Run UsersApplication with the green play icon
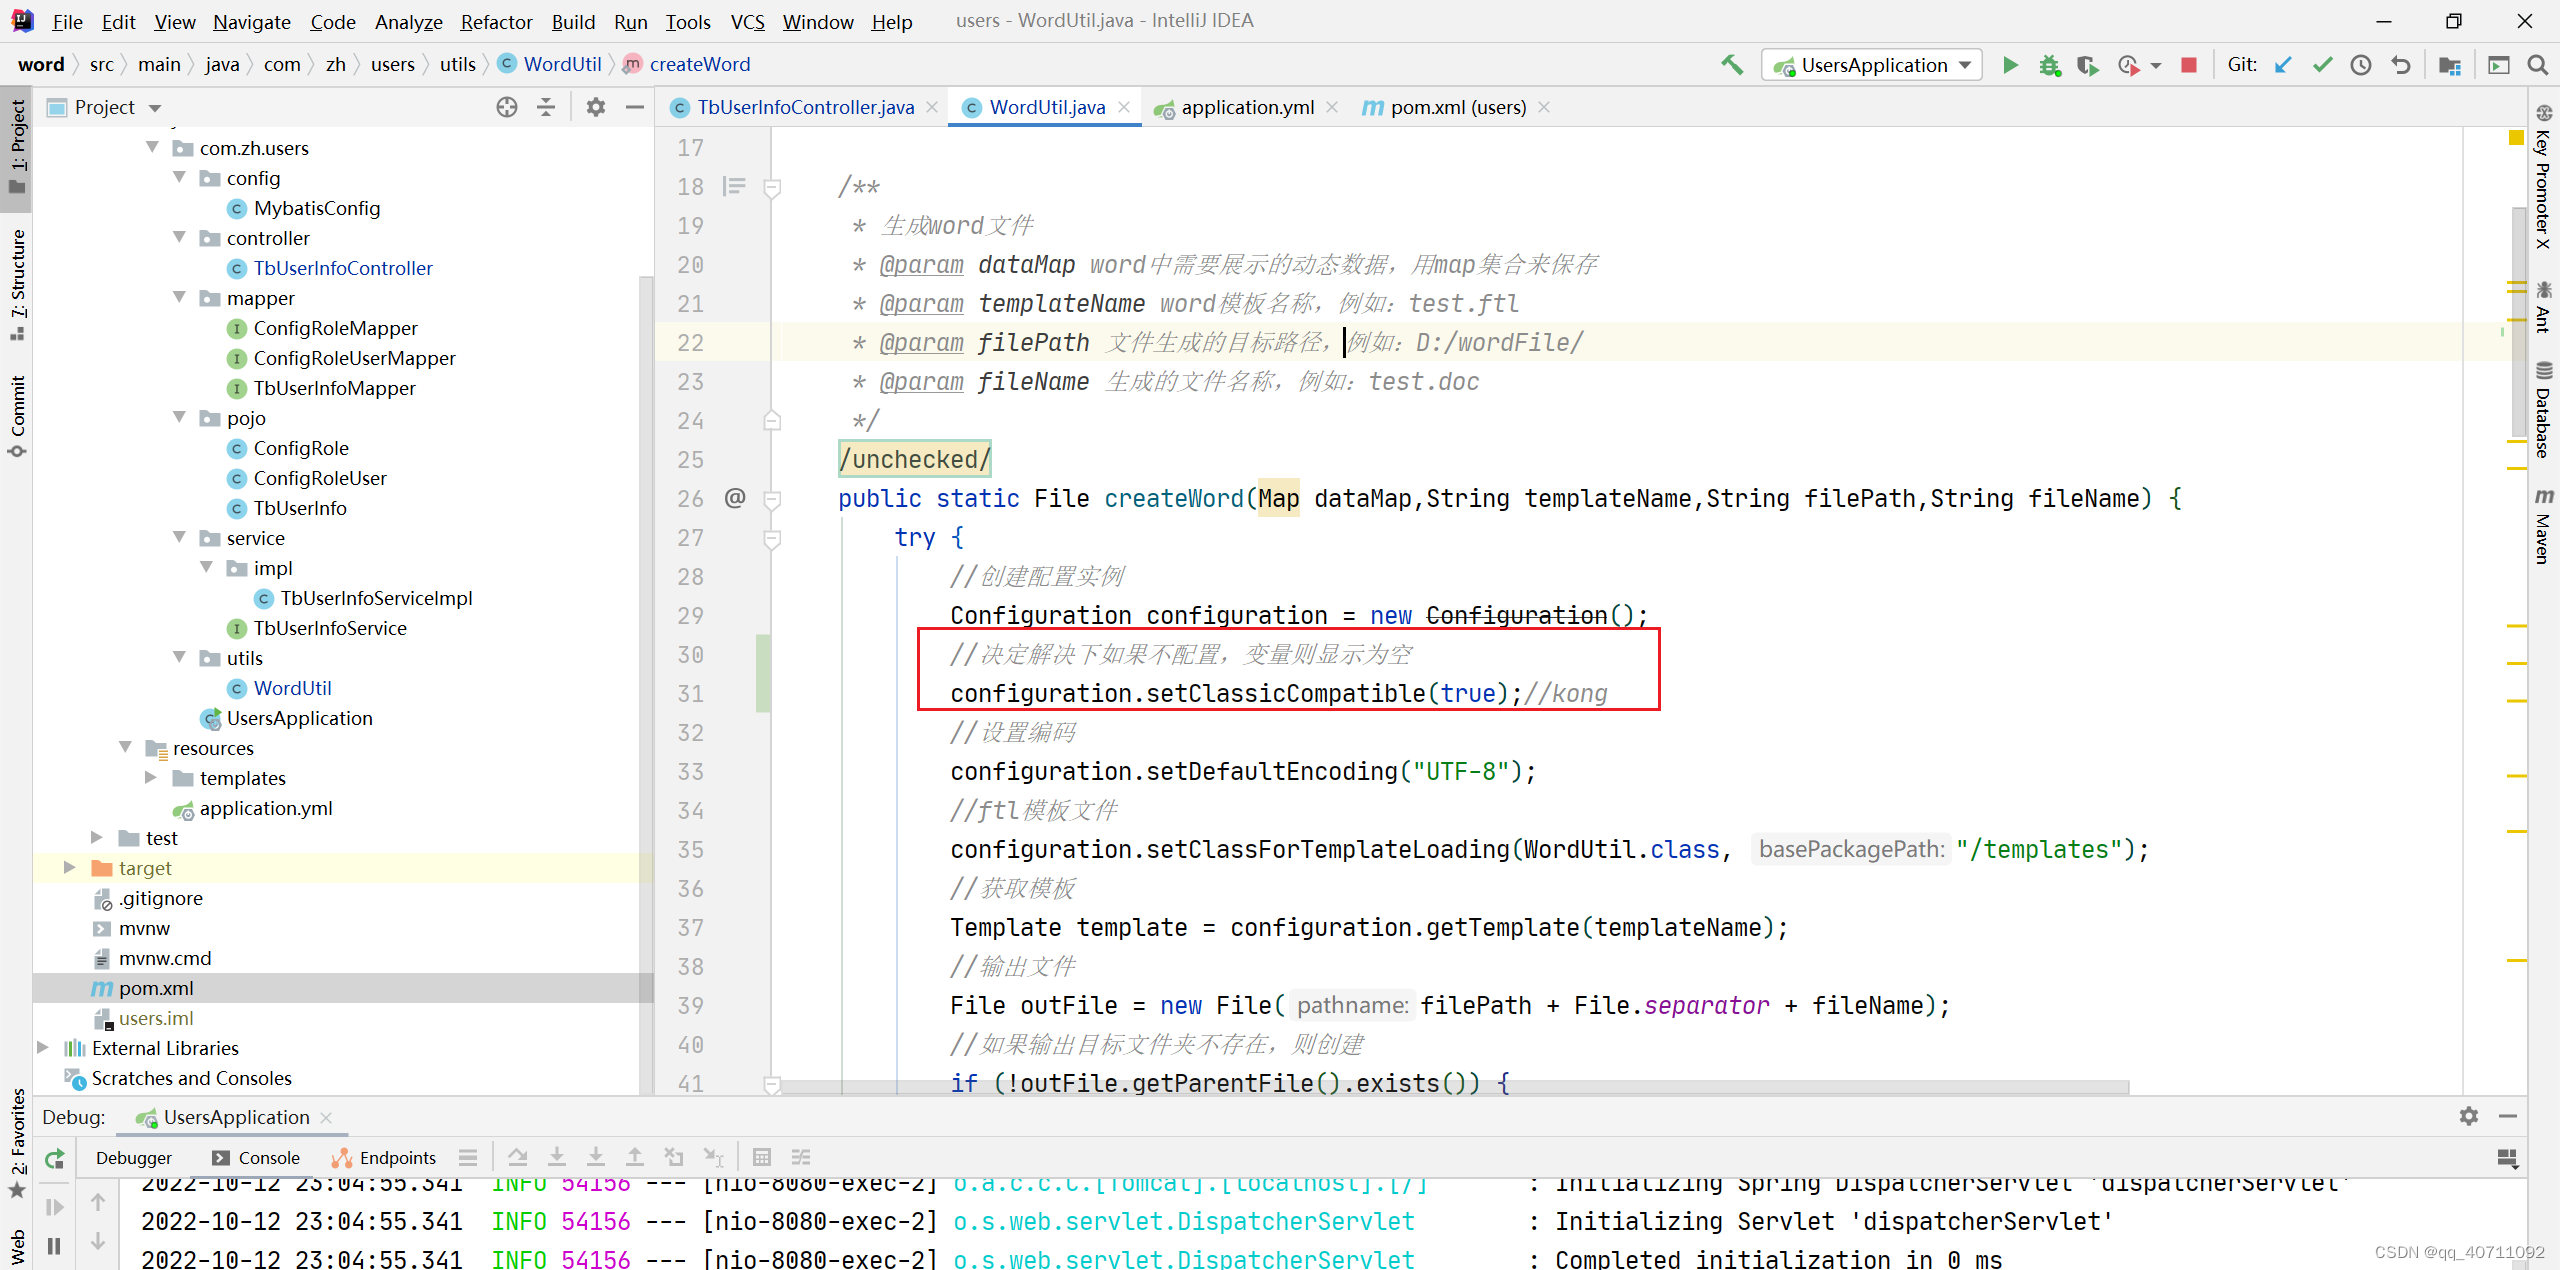2560x1270 pixels. (2010, 64)
